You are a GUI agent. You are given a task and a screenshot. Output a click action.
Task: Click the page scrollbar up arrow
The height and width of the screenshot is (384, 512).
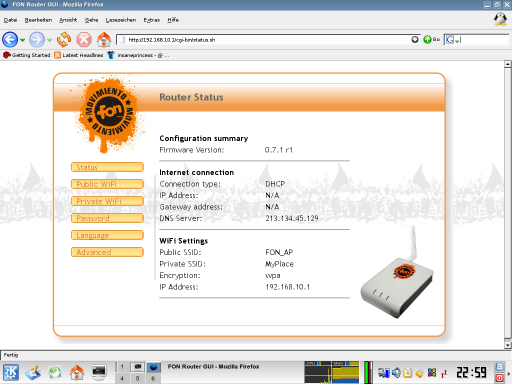point(508,64)
